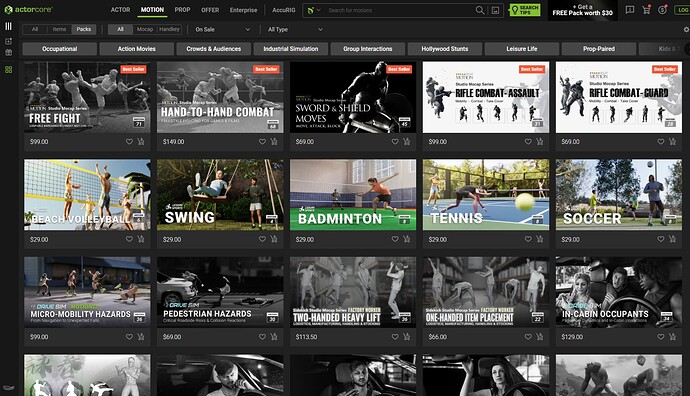Expand the All Type dropdown
This screenshot has height=396, width=690.
295,29
